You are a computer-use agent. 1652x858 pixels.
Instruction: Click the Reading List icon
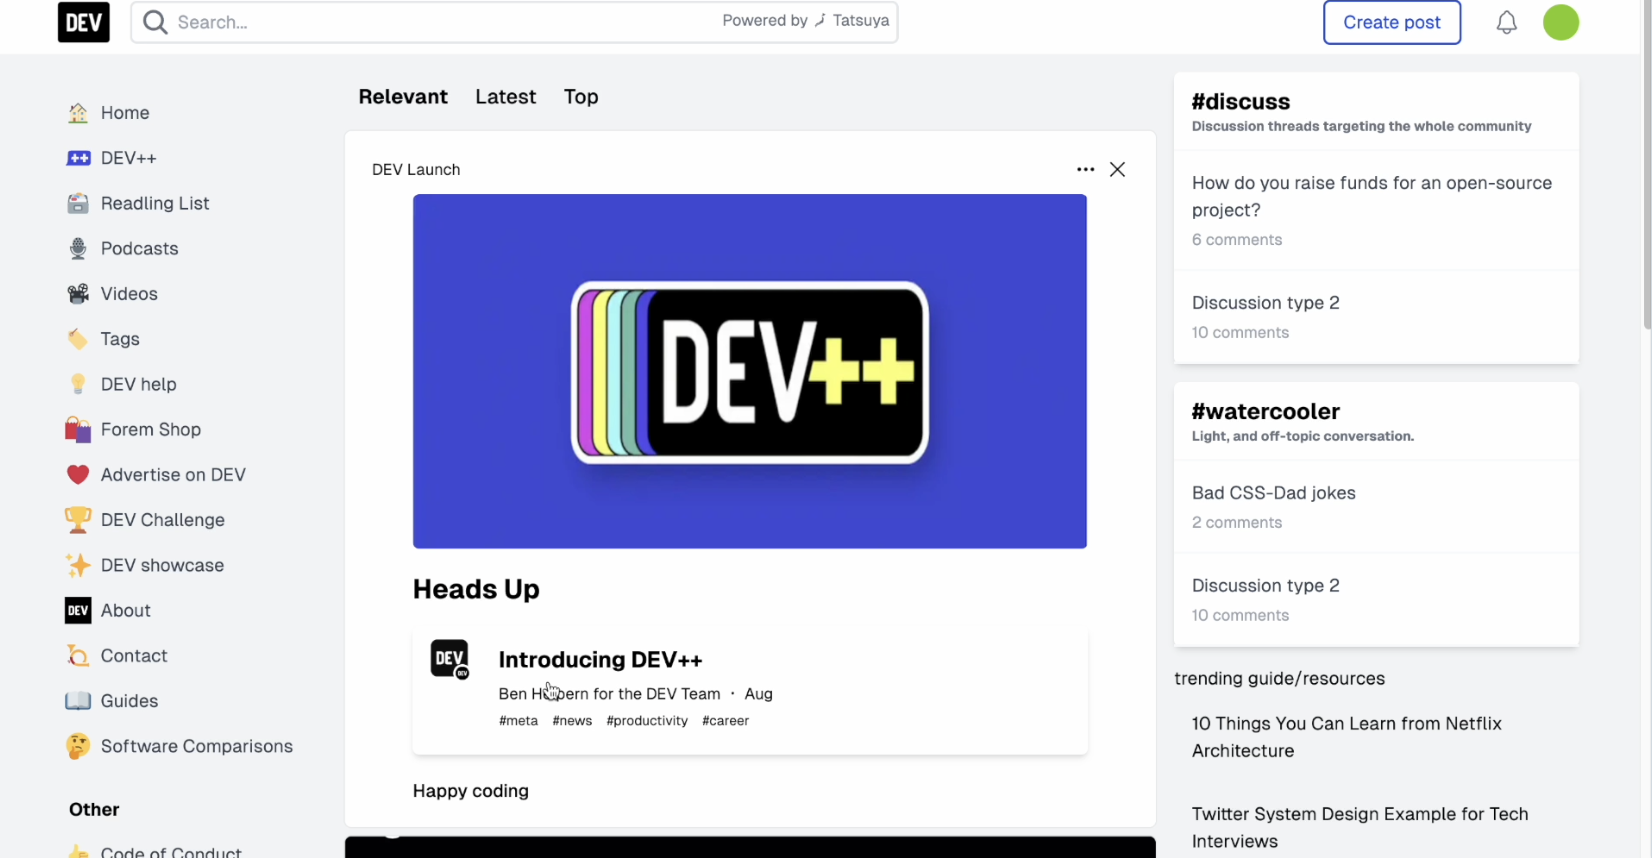(78, 203)
